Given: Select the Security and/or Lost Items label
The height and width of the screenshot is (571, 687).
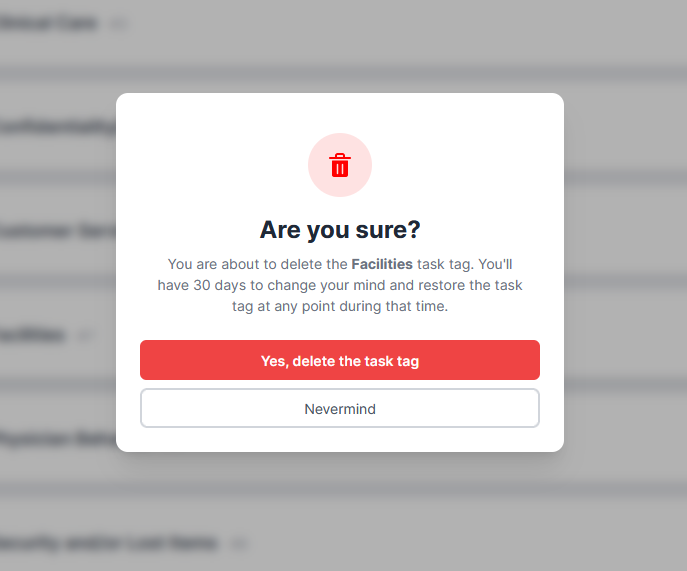Looking at the screenshot, I should (108, 543).
